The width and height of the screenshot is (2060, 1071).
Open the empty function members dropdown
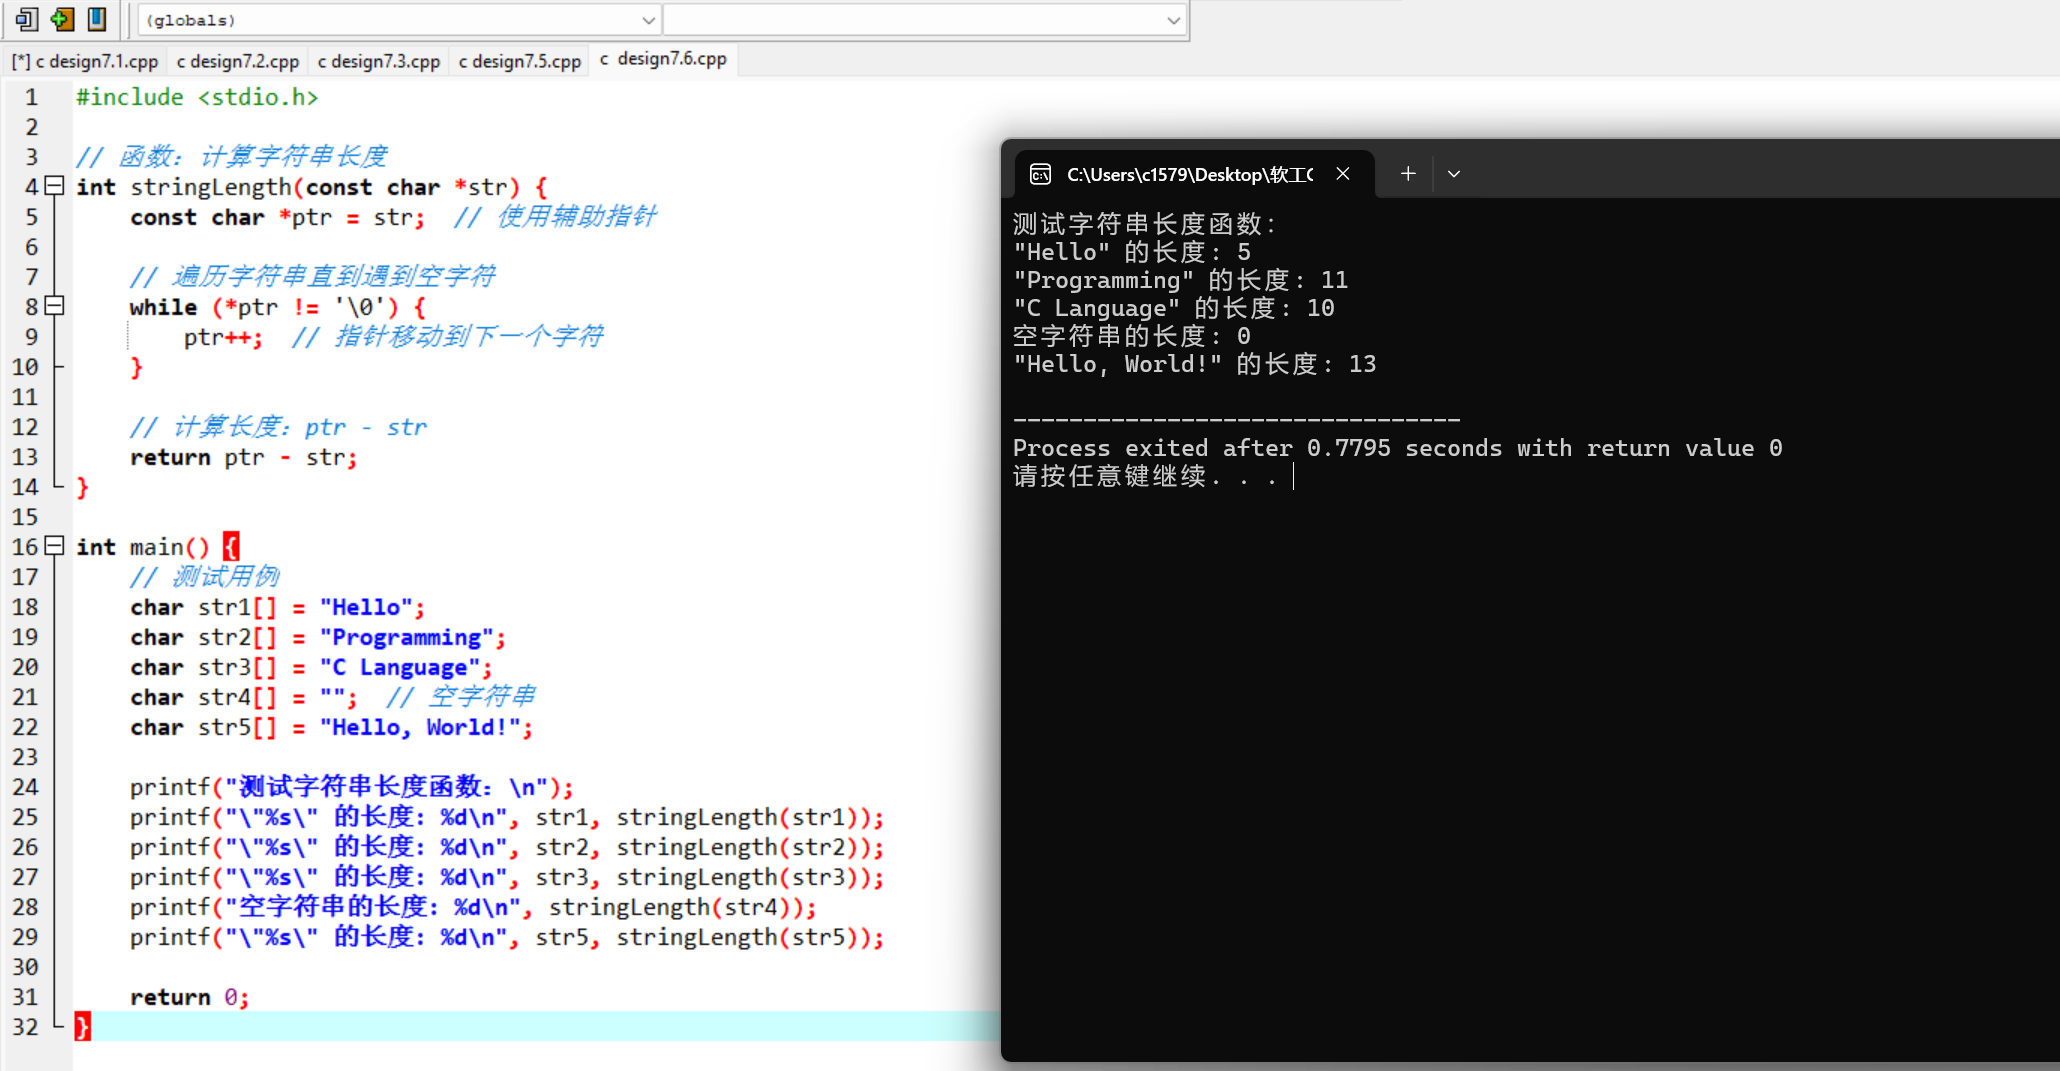point(925,20)
